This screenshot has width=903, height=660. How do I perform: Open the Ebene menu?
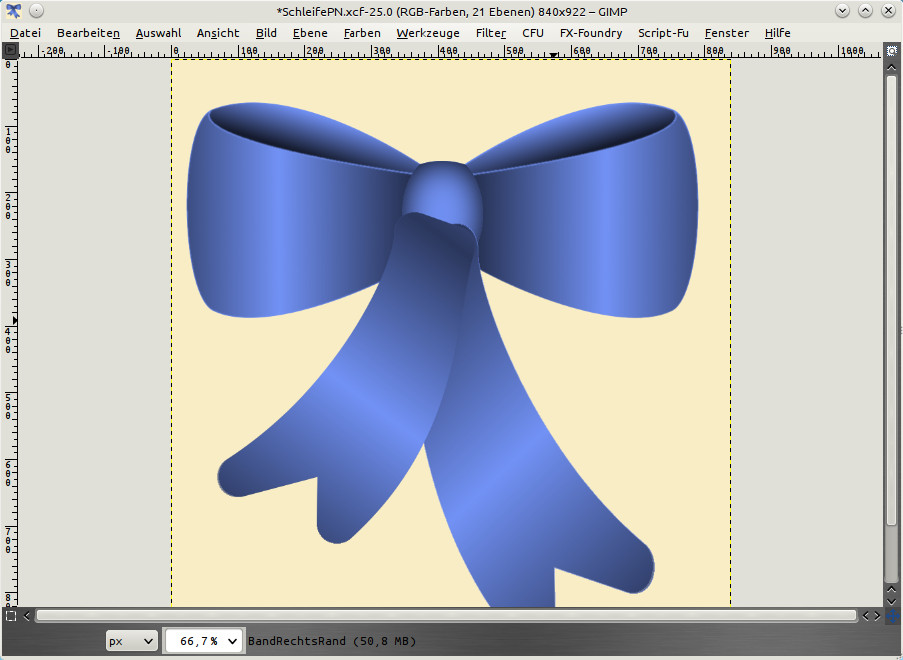tap(310, 33)
